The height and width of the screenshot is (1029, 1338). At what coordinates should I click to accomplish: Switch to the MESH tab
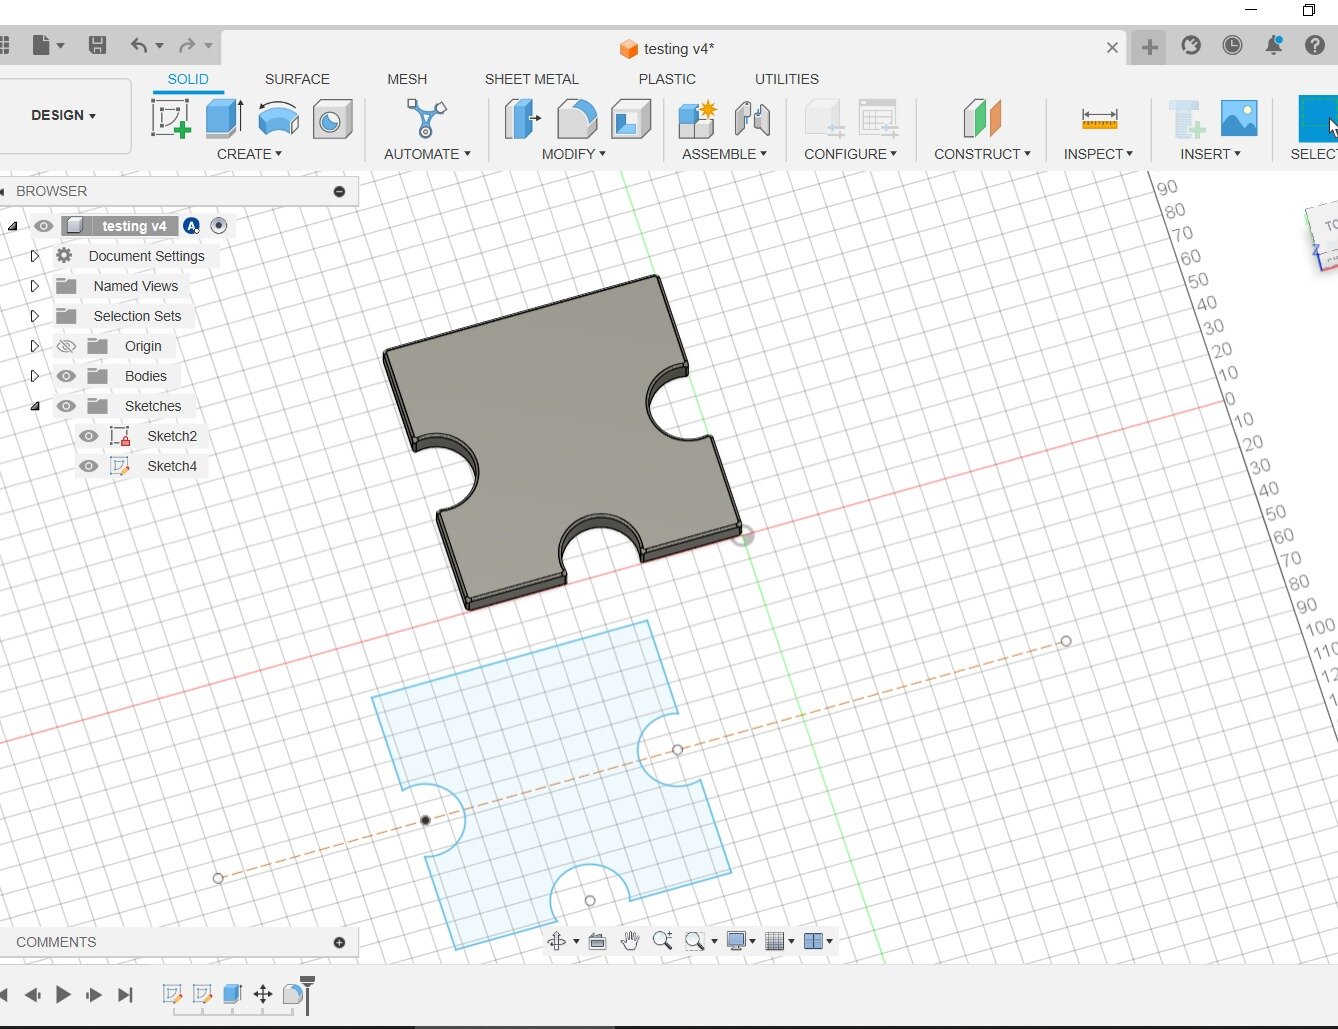click(x=407, y=79)
